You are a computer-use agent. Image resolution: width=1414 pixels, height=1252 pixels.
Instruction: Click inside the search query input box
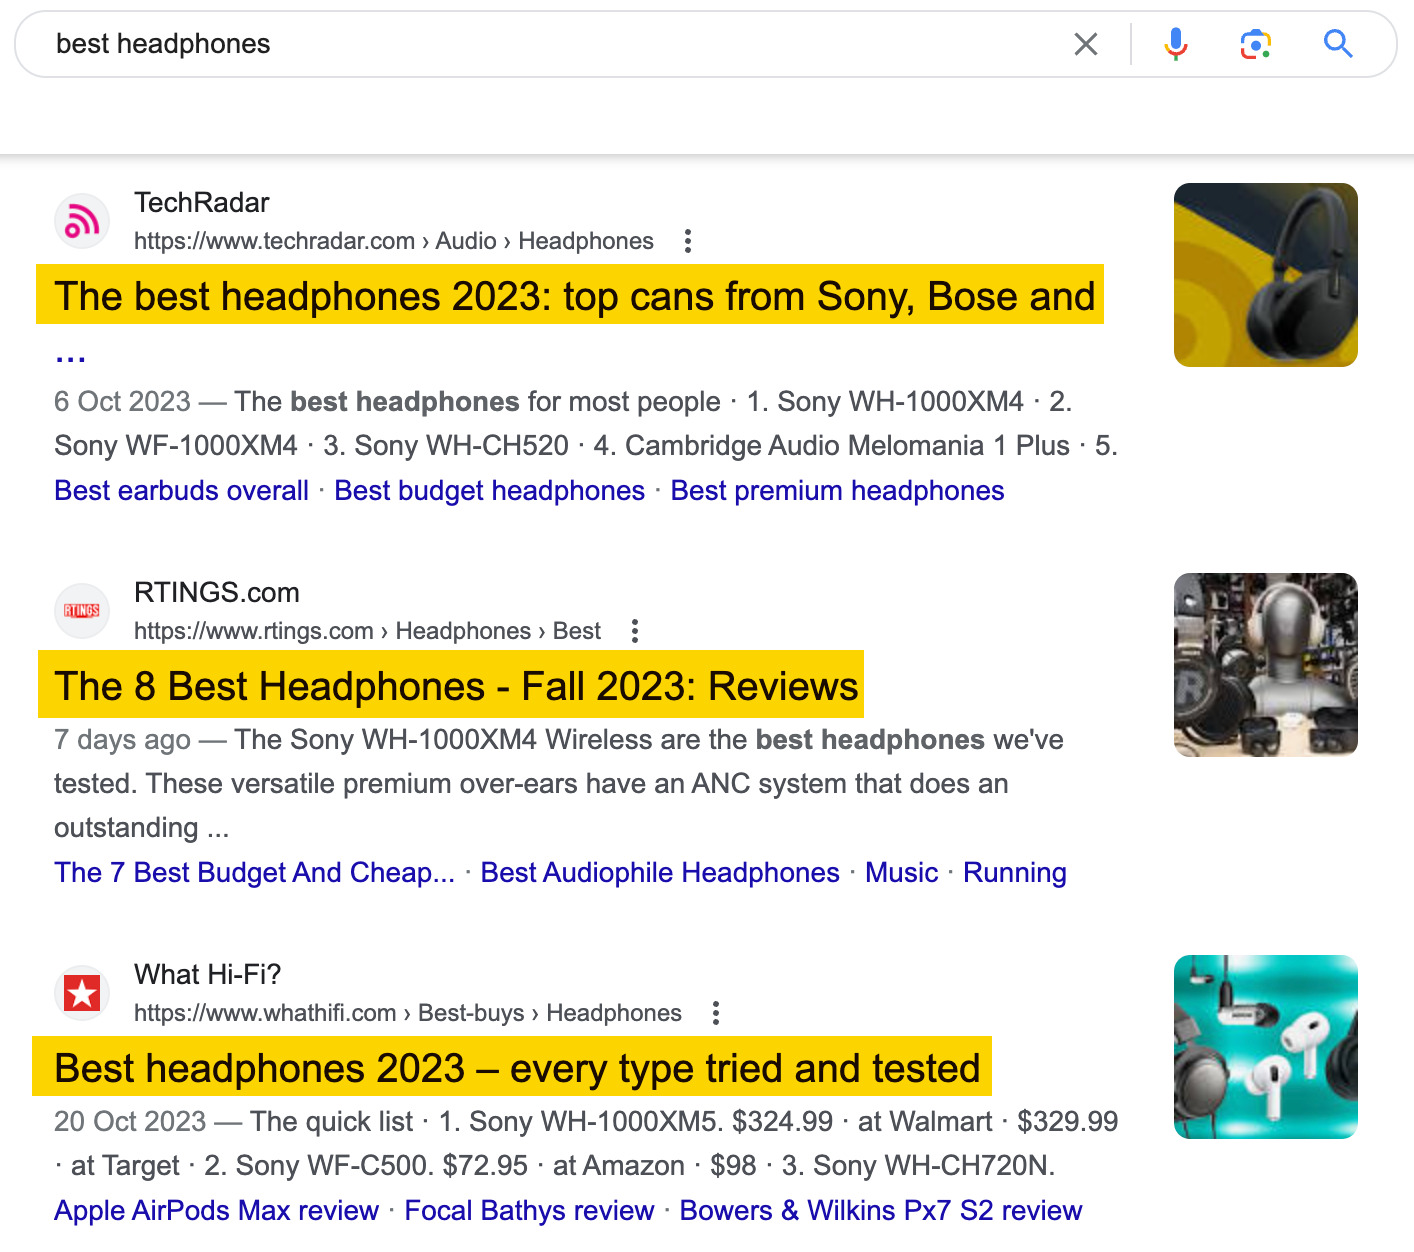400,43
